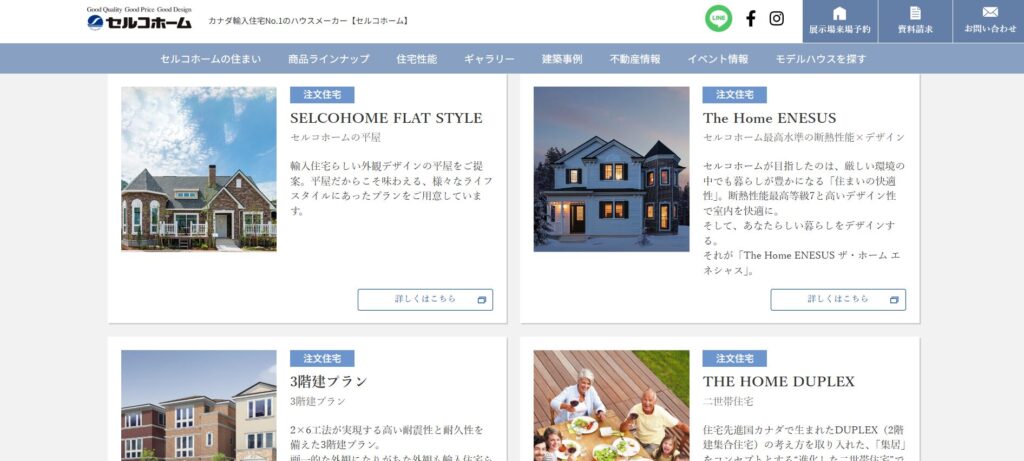The image size is (1024, 461).
Task: Select 不動産情報 navigation item
Action: point(635,59)
